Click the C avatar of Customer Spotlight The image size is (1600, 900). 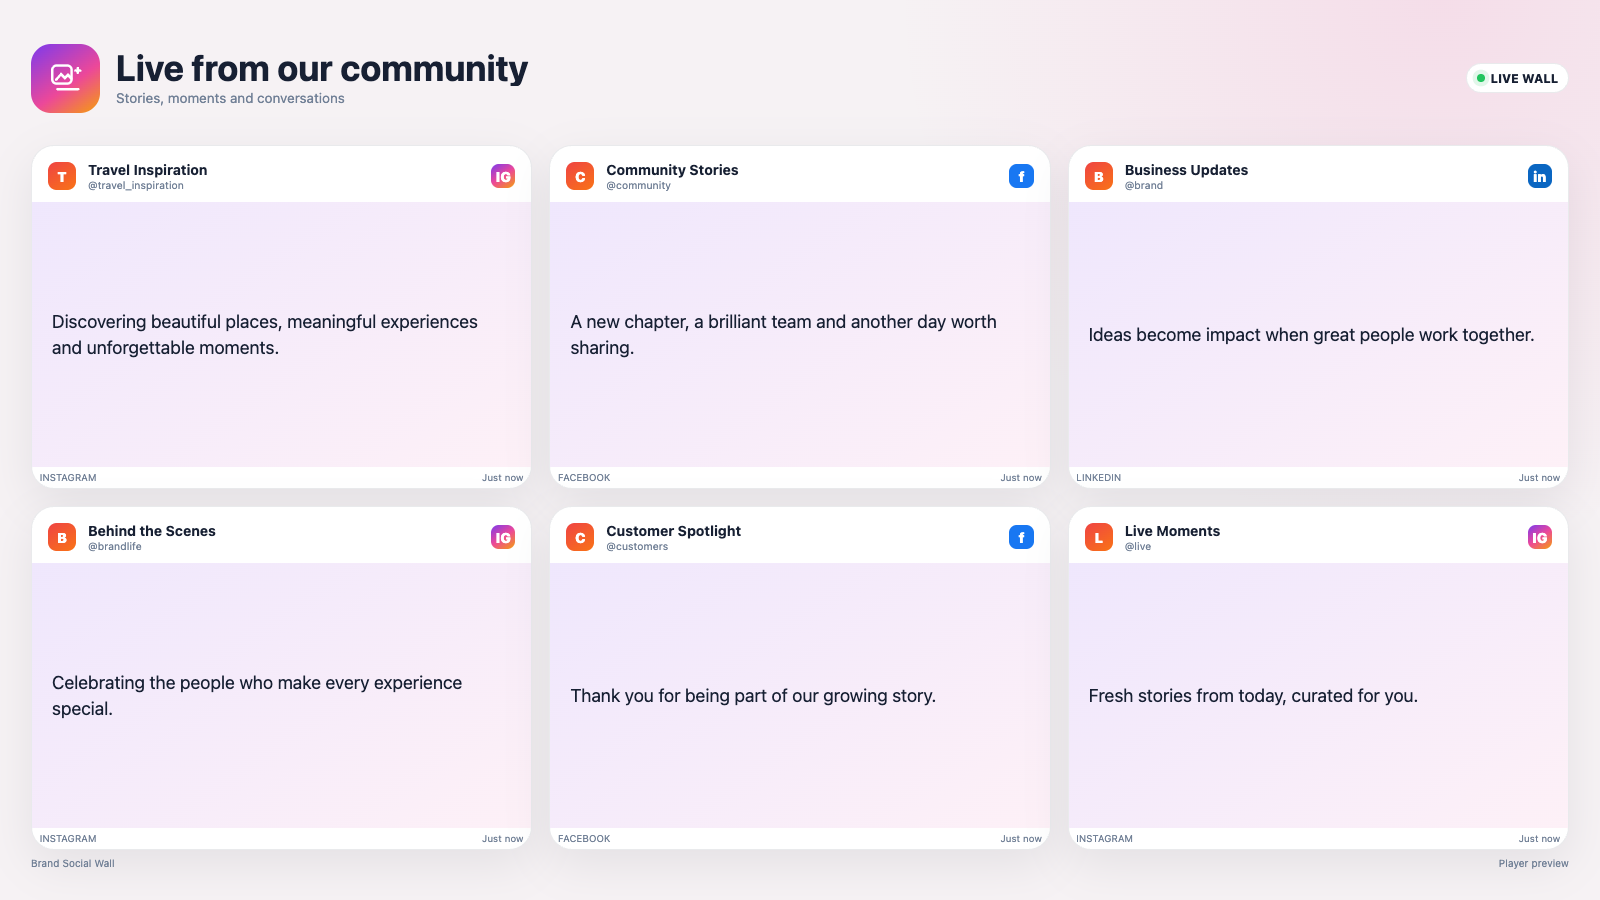pyautogui.click(x=580, y=537)
